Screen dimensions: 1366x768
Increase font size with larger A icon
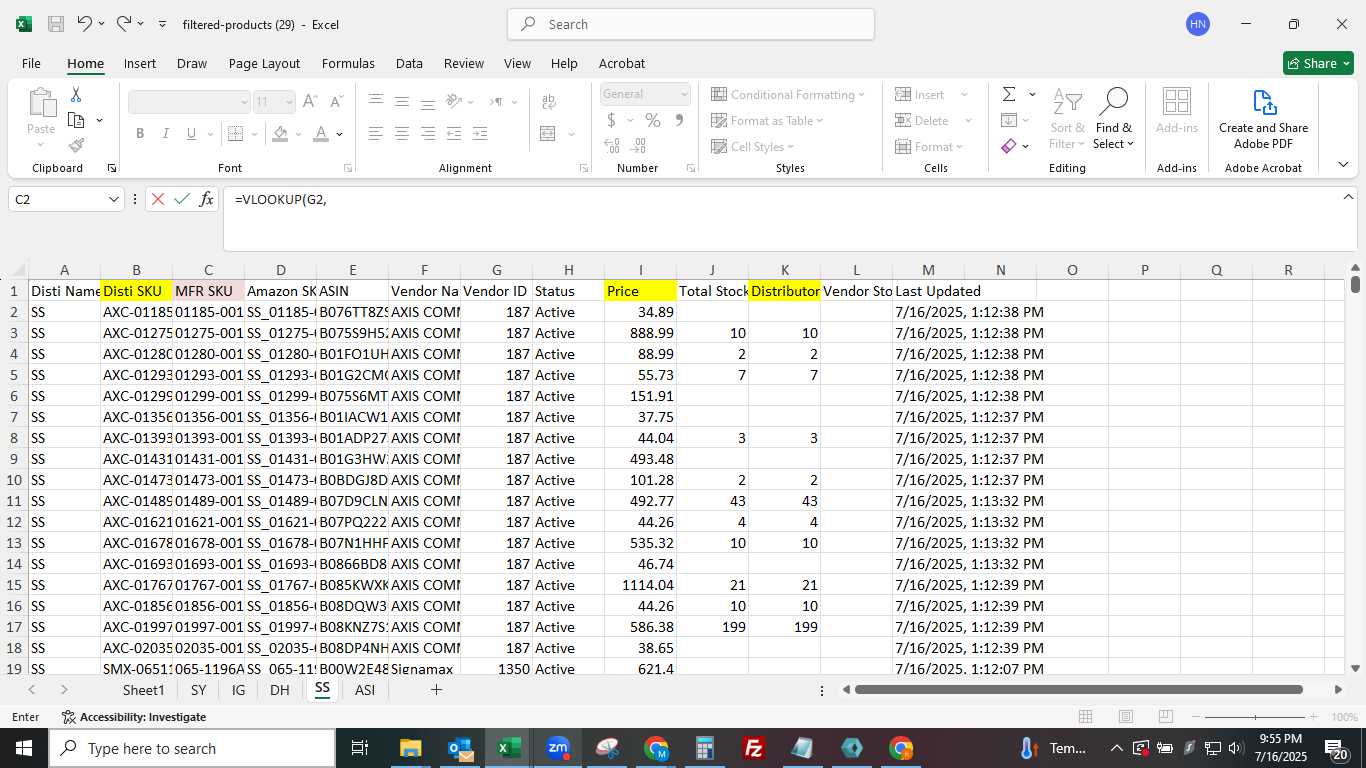click(x=310, y=102)
